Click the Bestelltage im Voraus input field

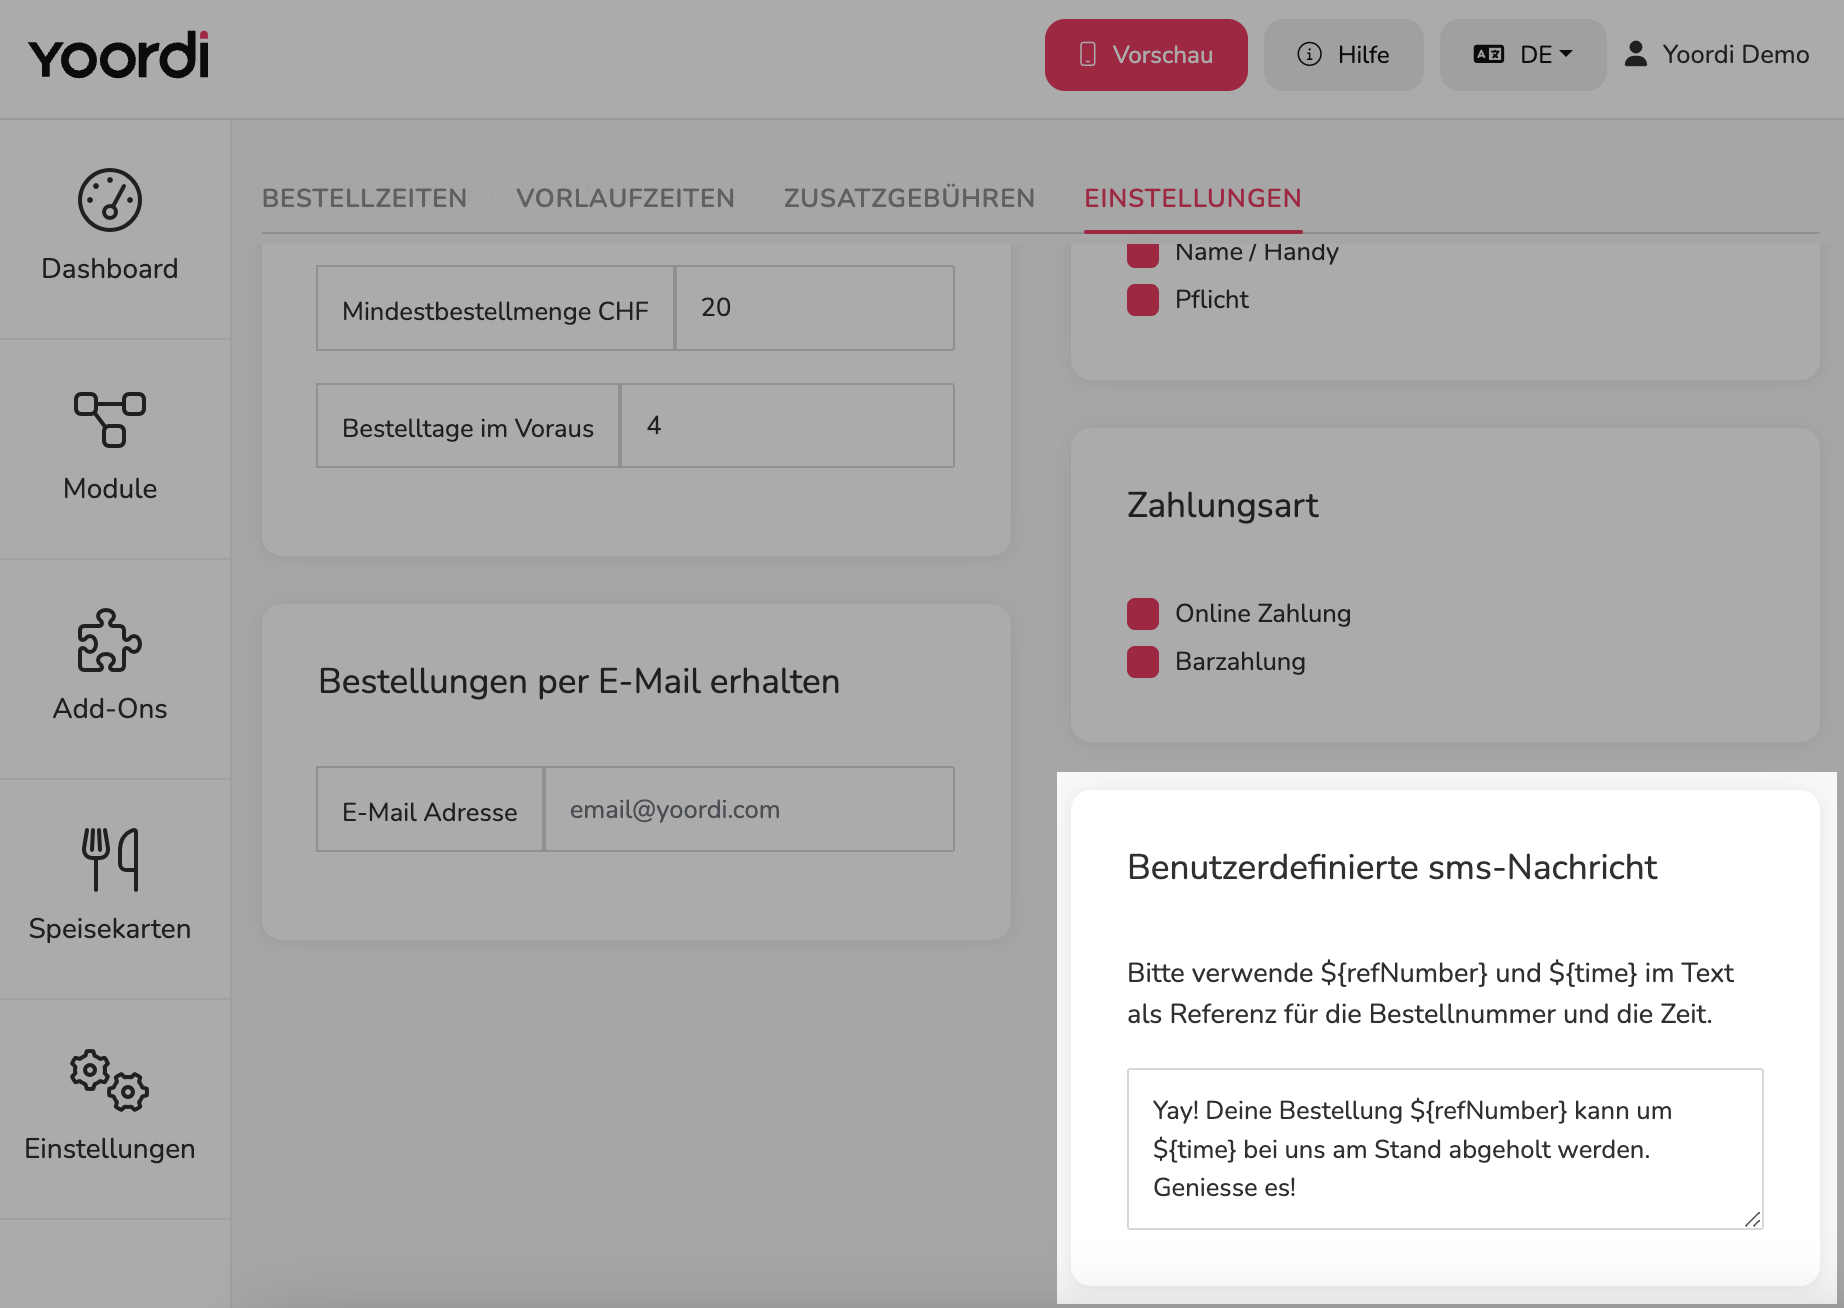tap(787, 426)
